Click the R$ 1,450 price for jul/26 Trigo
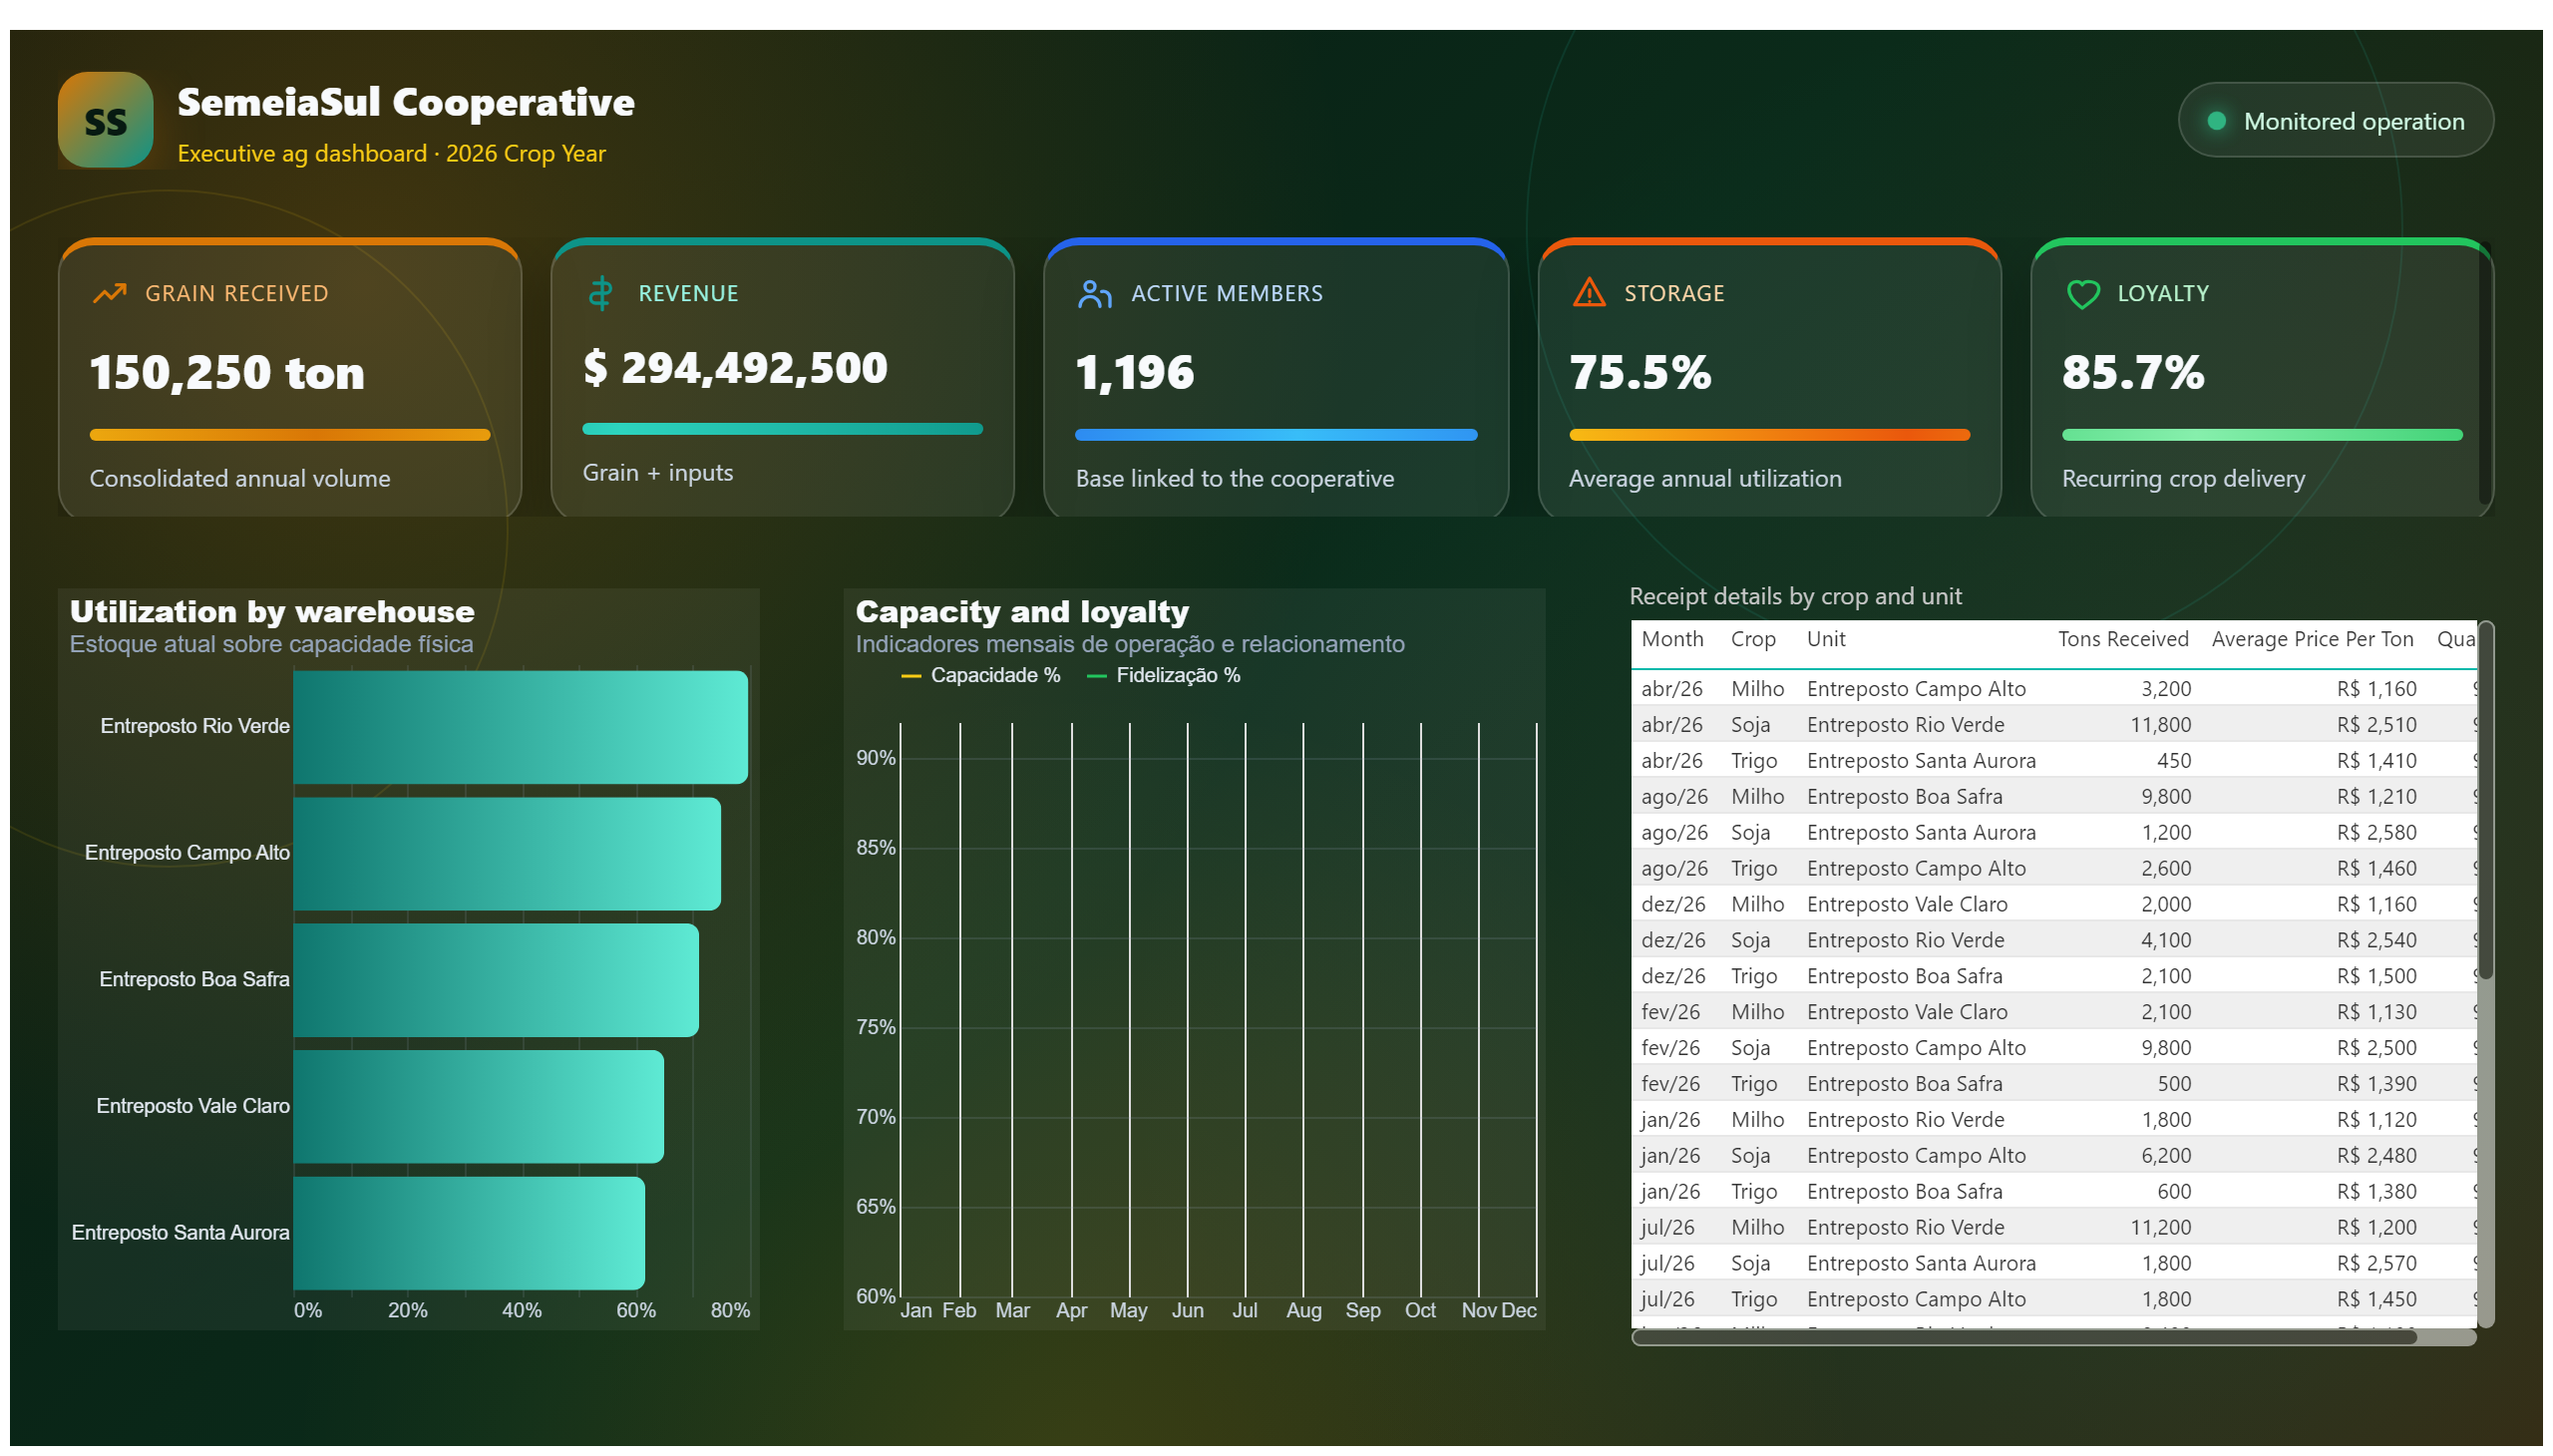Screen dimensions: 2553x1456 2375,1300
